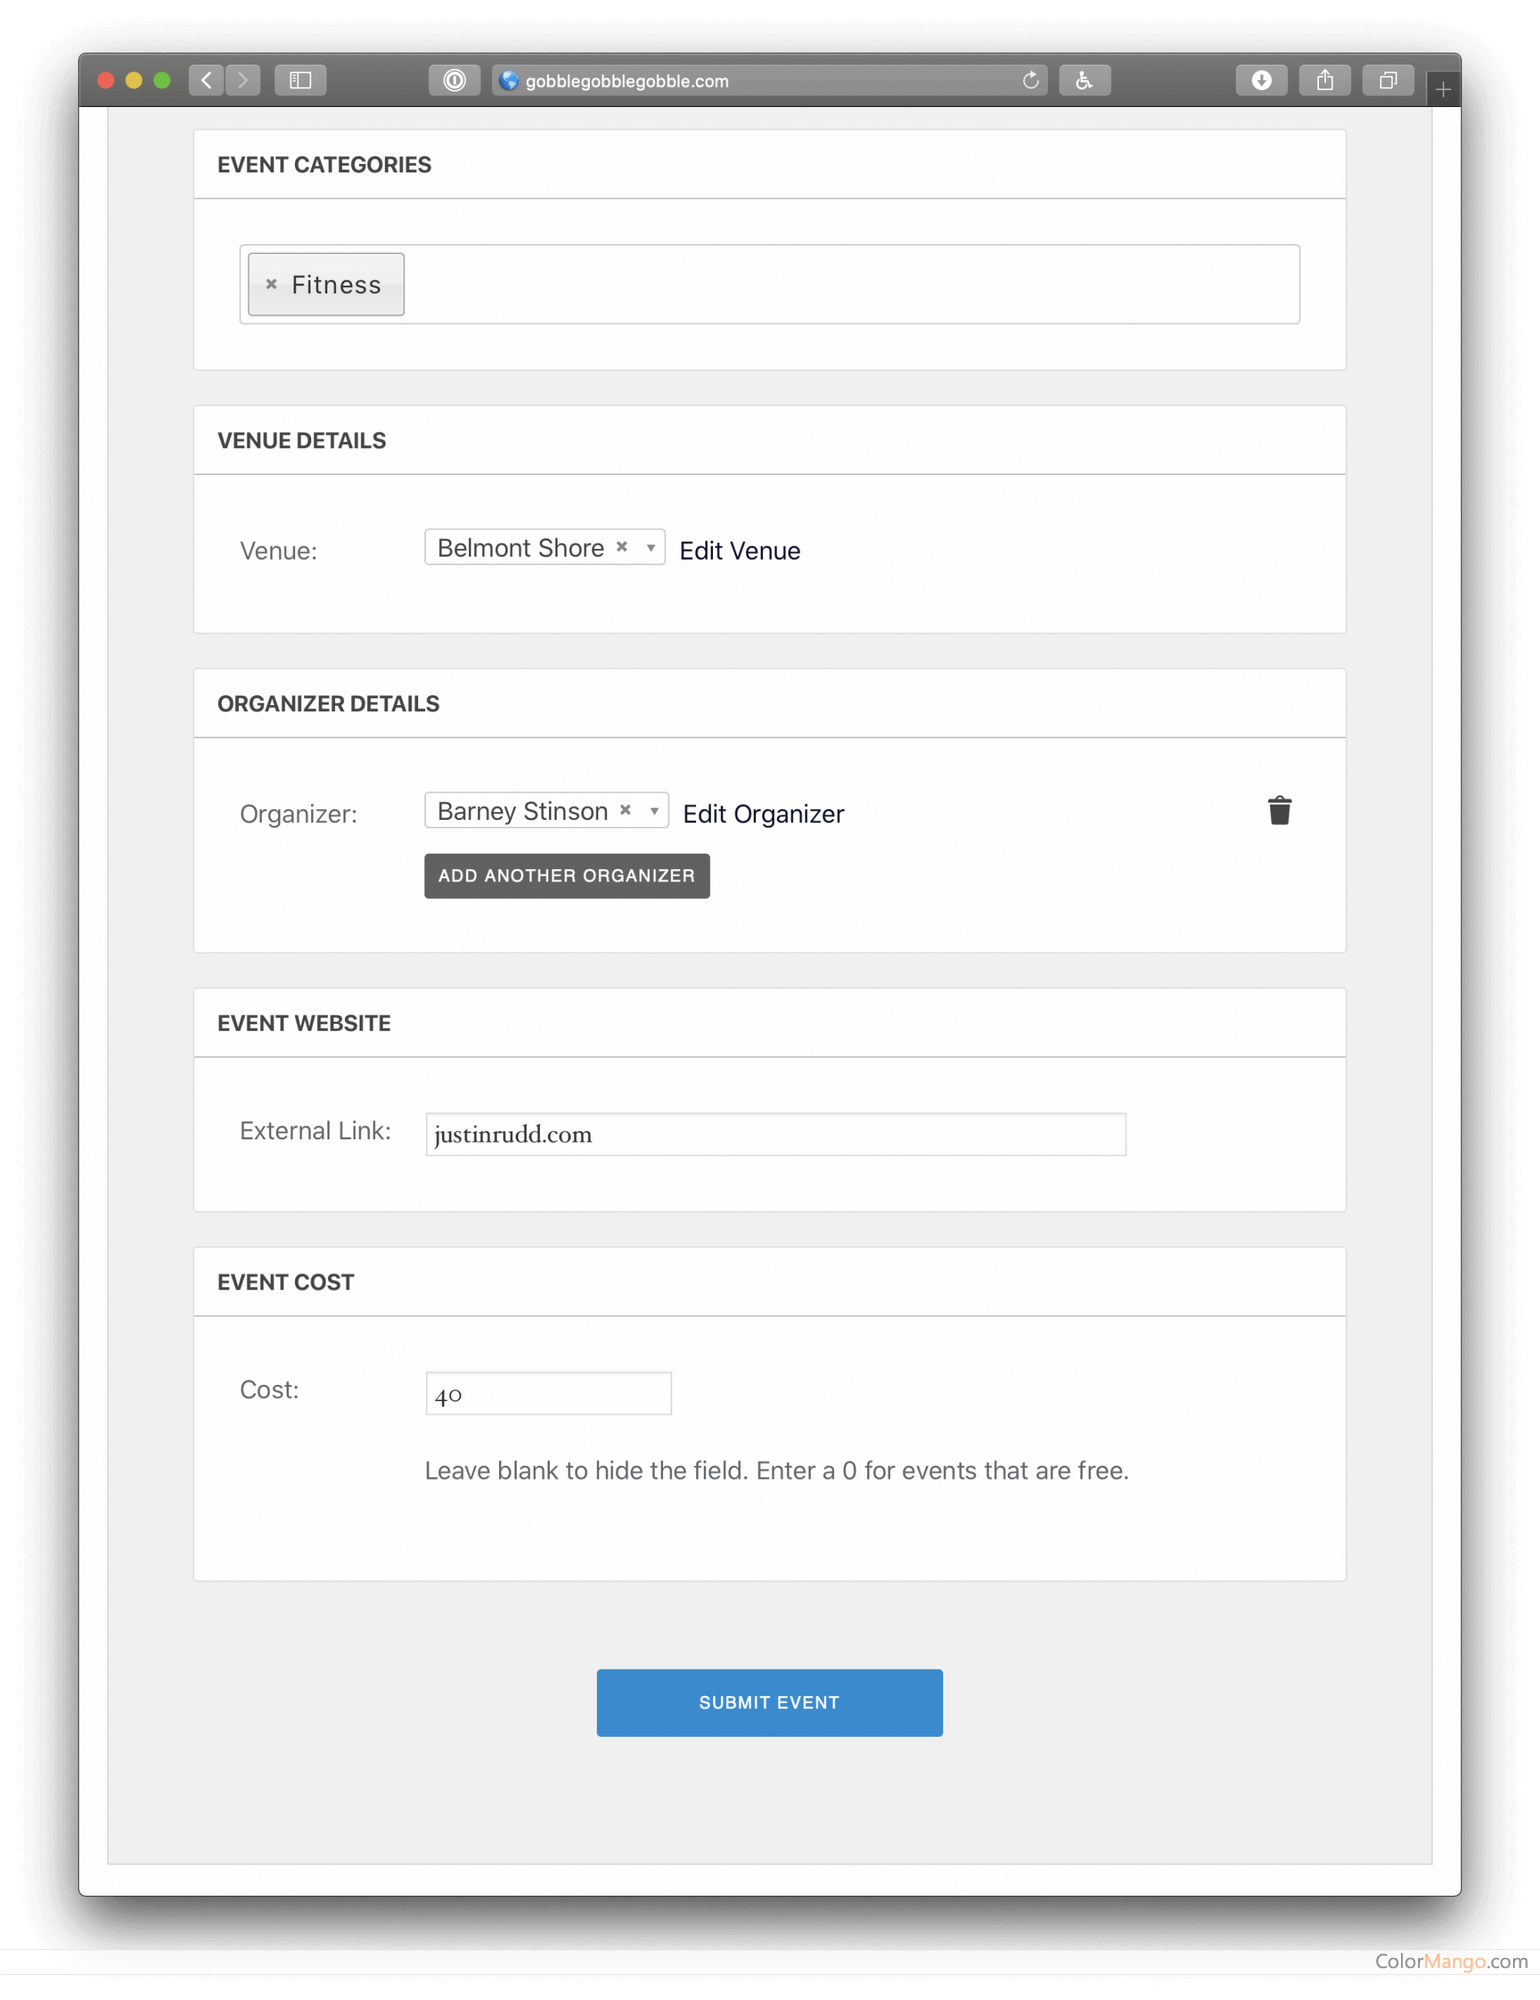Viewport: 1540px width, 2000px height.
Task: Open the downloads icon in toolbar
Action: coord(1261,80)
